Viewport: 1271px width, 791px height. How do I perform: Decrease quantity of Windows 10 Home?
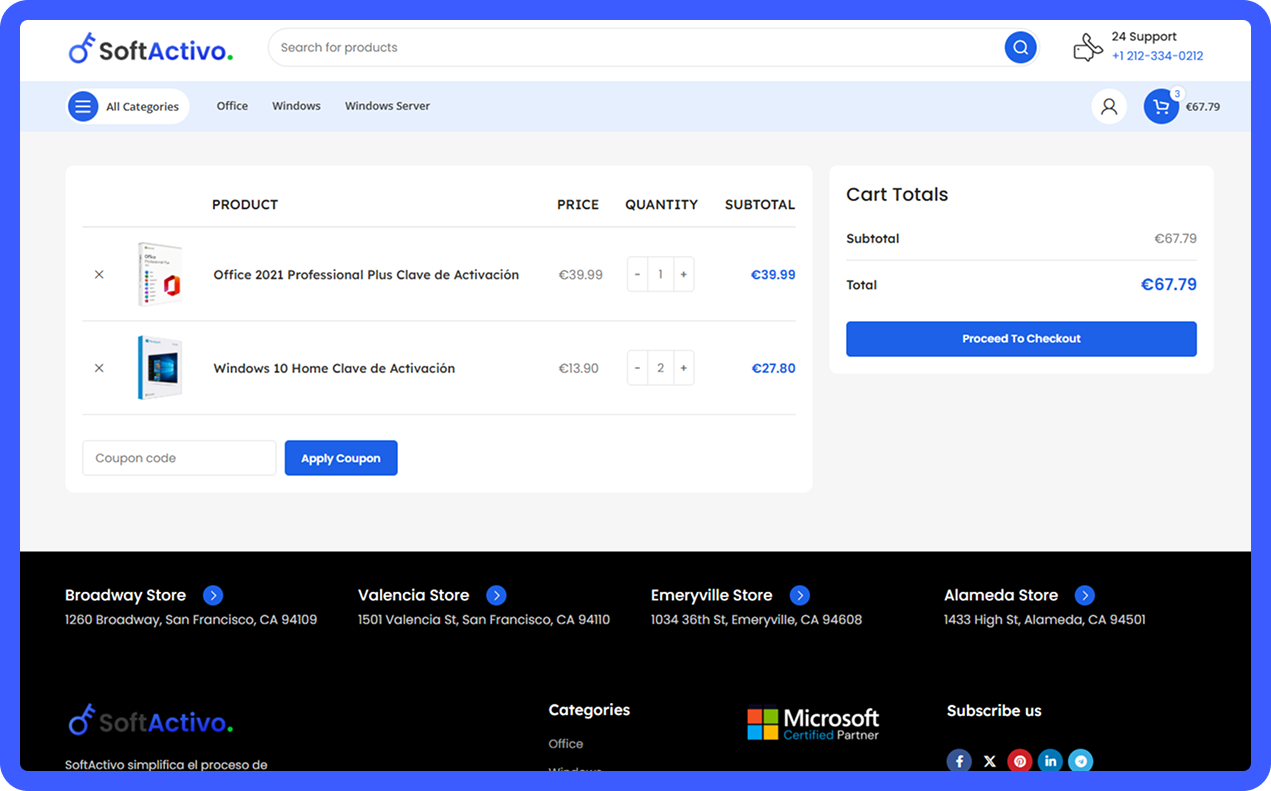coord(637,368)
